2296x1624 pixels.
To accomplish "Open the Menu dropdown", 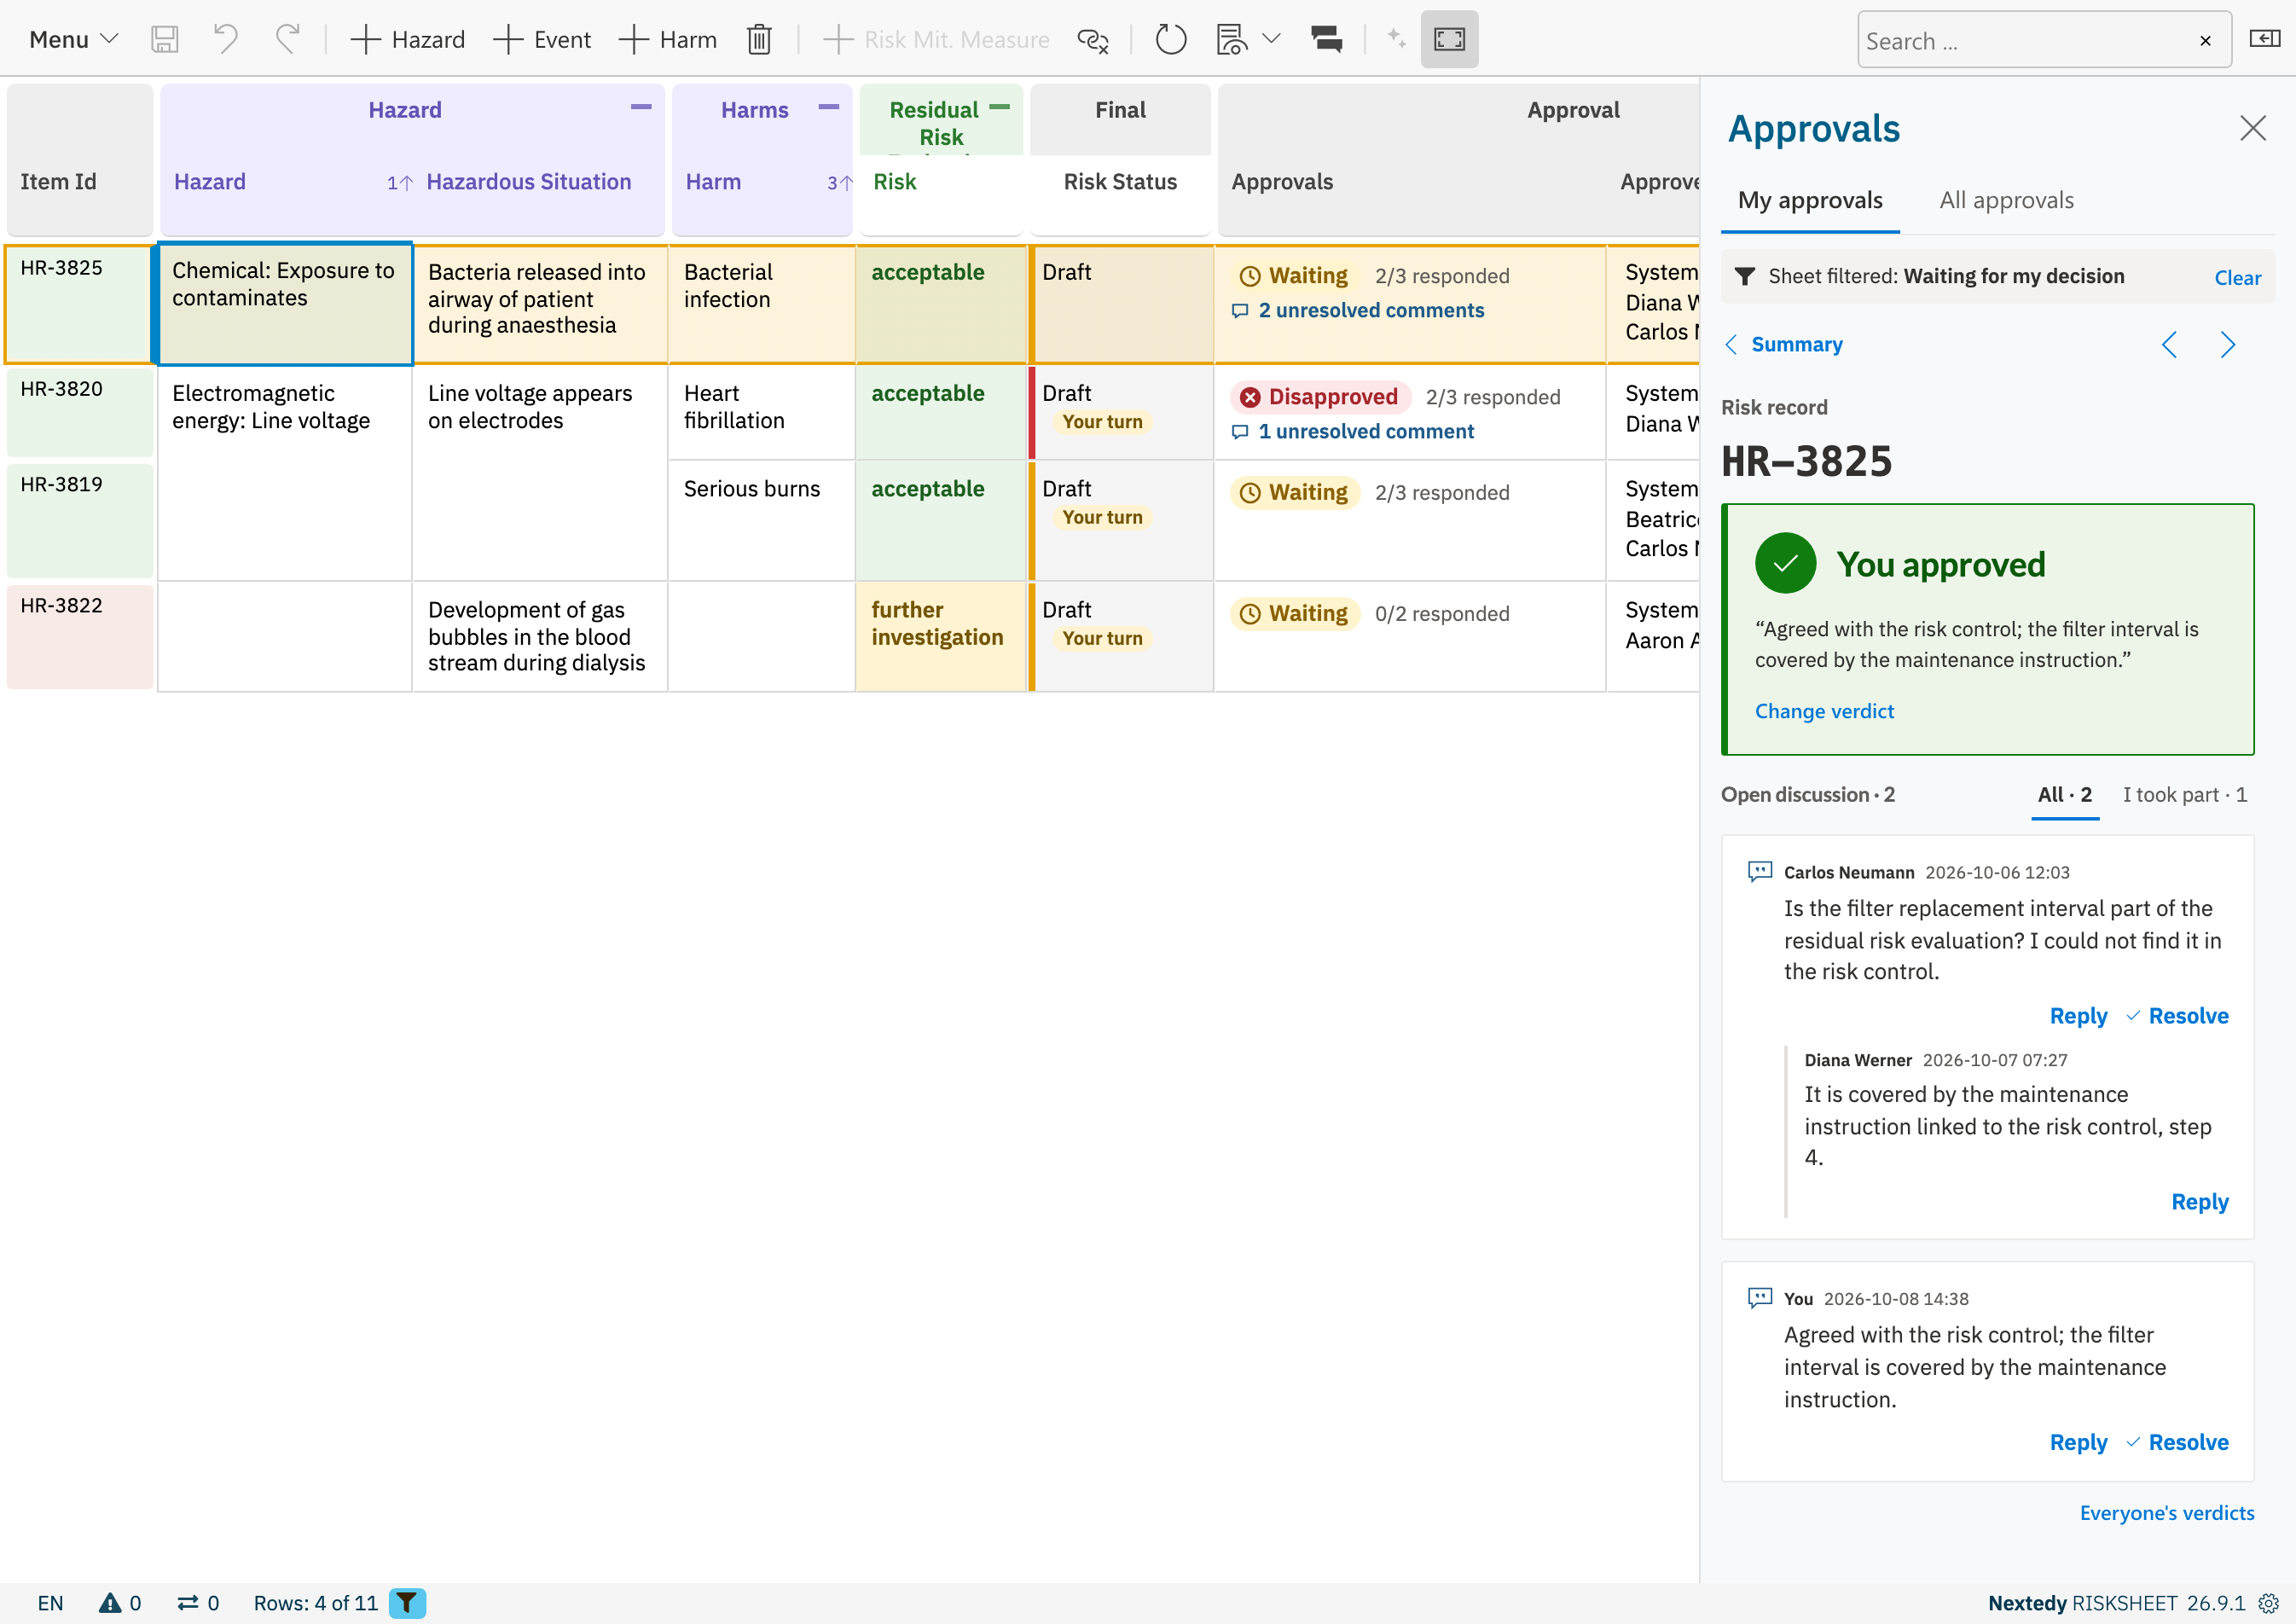I will (74, 40).
